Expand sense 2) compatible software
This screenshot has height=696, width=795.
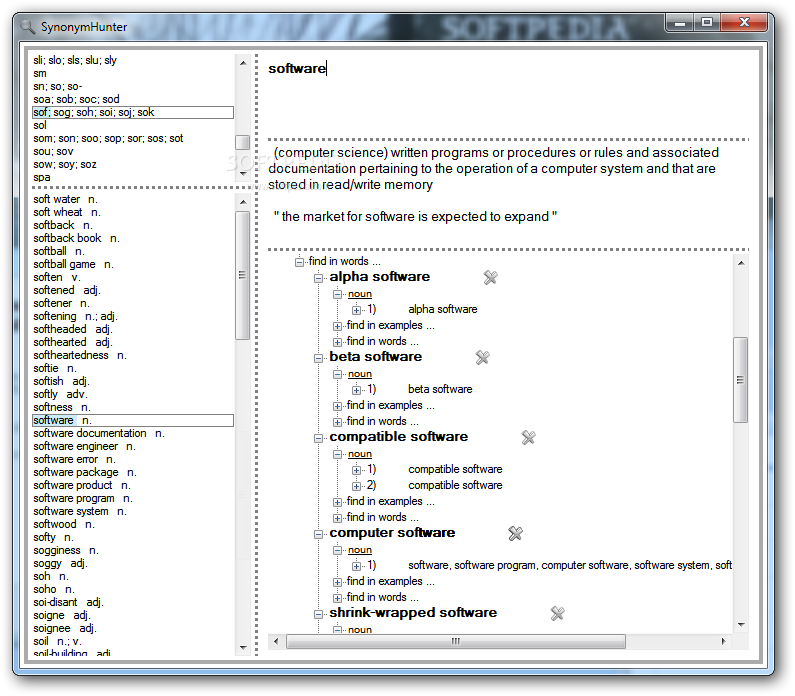tap(356, 486)
